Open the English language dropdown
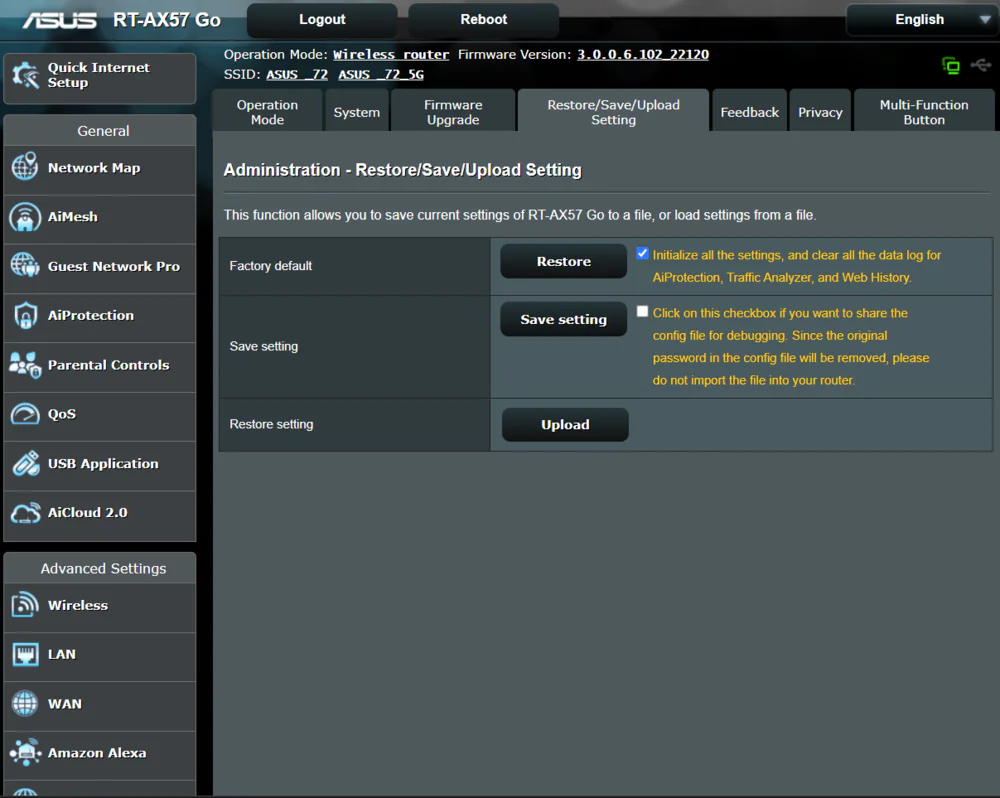Viewport: 1000px width, 798px height. pyautogui.click(x=922, y=20)
